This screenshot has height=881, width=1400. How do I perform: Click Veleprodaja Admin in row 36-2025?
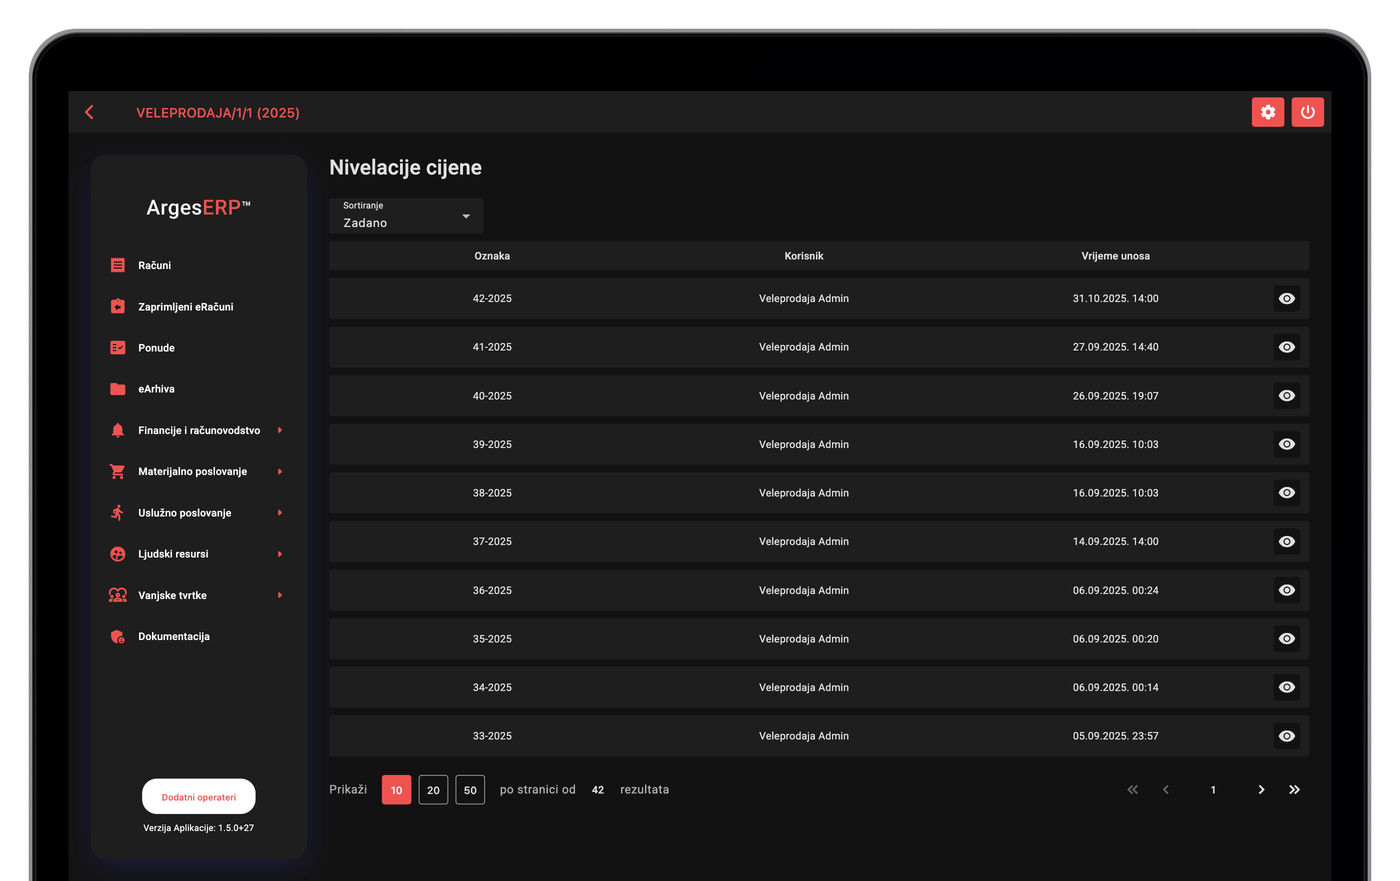804,590
